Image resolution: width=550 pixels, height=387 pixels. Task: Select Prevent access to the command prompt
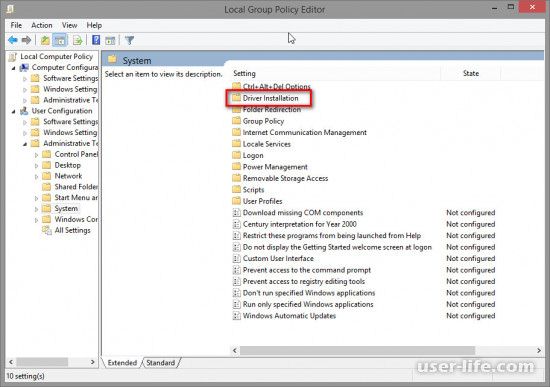click(x=307, y=270)
